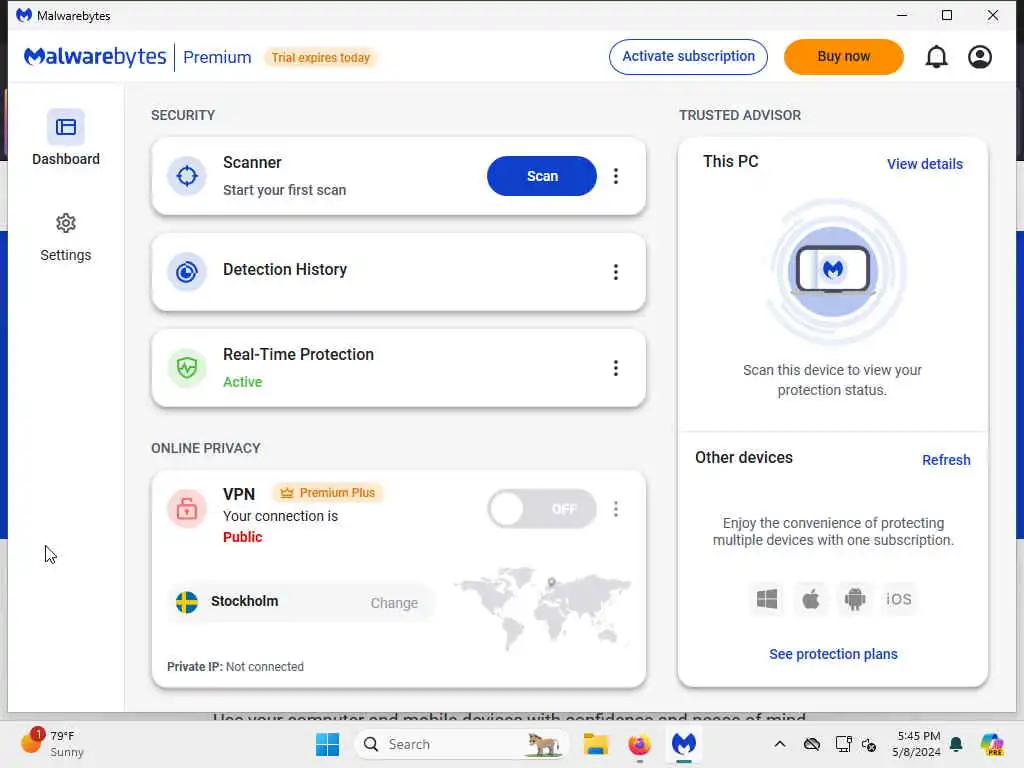Open File Explorer from the taskbar
This screenshot has width=1024, height=768.
pos(596,744)
